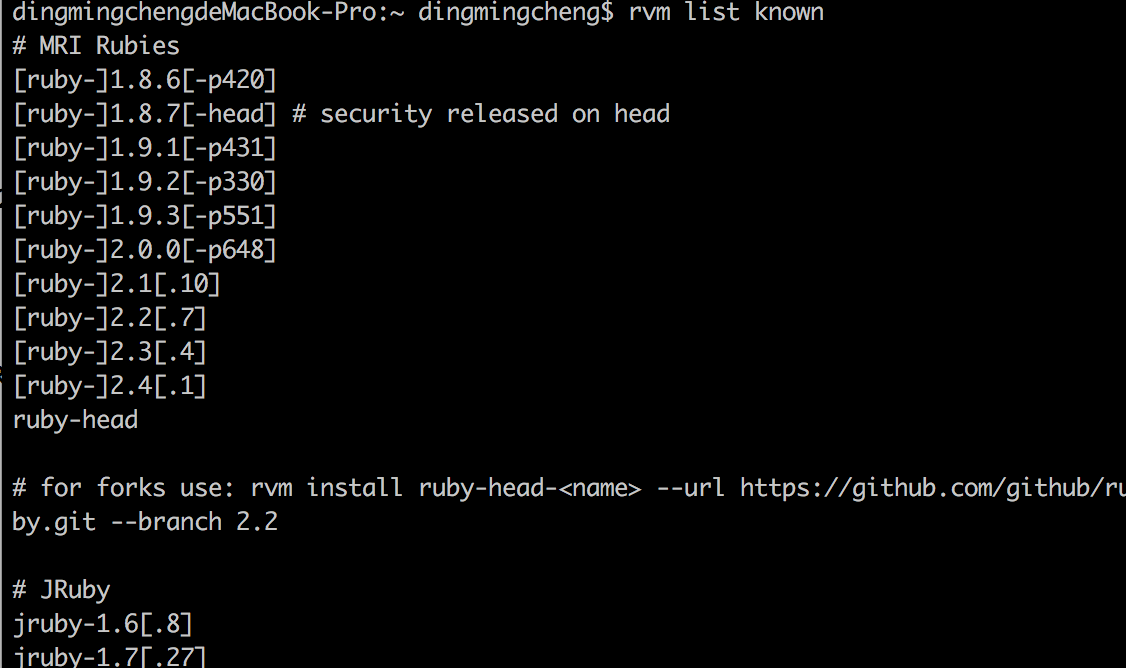Screen dimensions: 1126x668
Task: Click the ruby-head line
Action: [75, 420]
